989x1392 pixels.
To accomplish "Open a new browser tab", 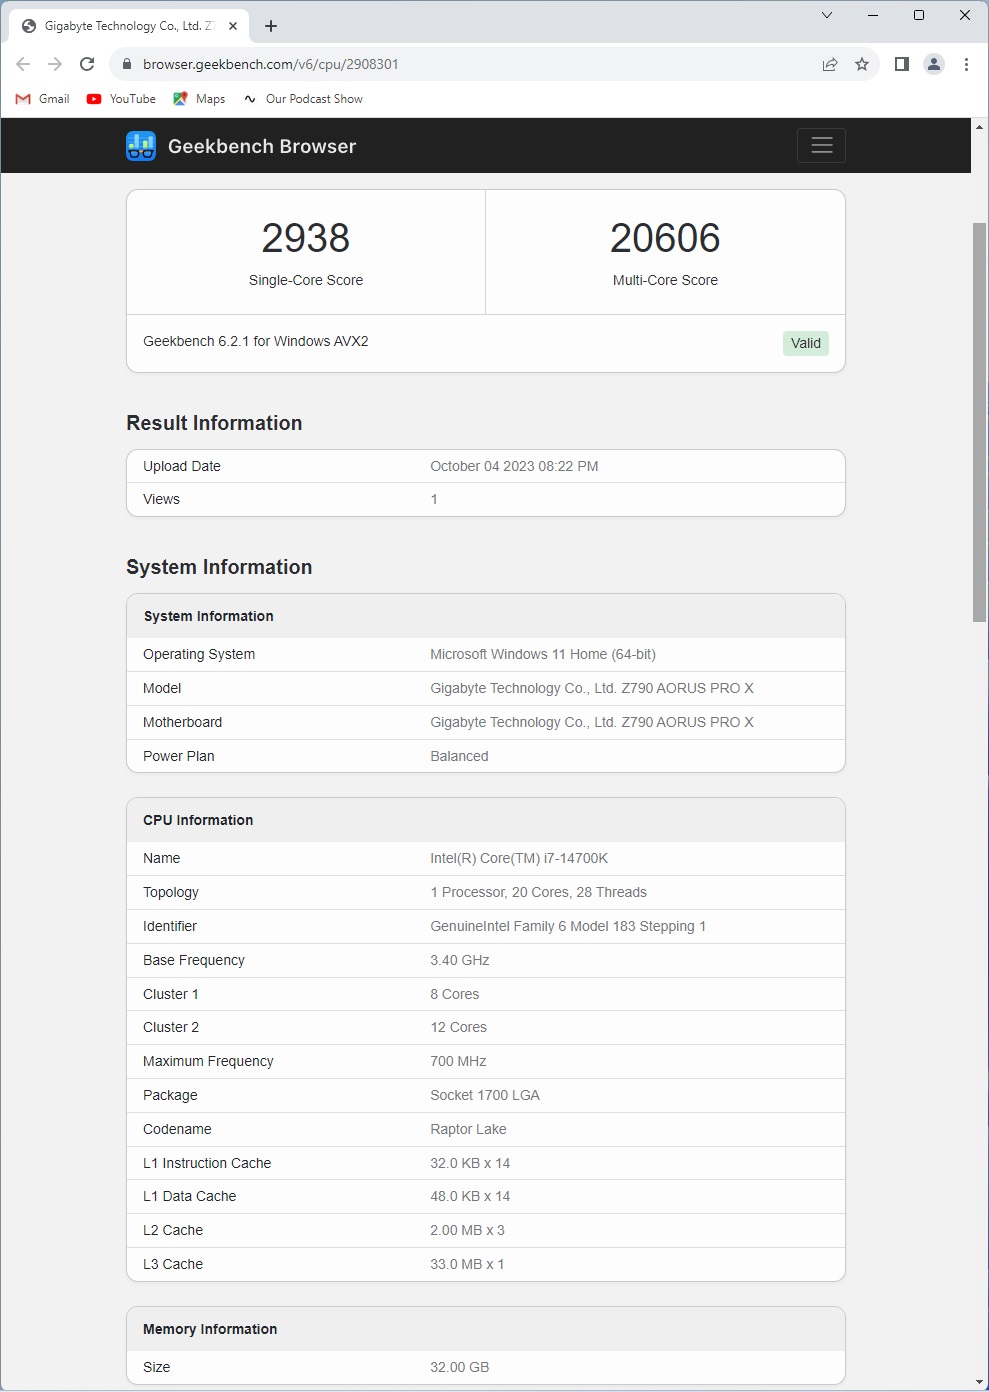I will coord(271,26).
